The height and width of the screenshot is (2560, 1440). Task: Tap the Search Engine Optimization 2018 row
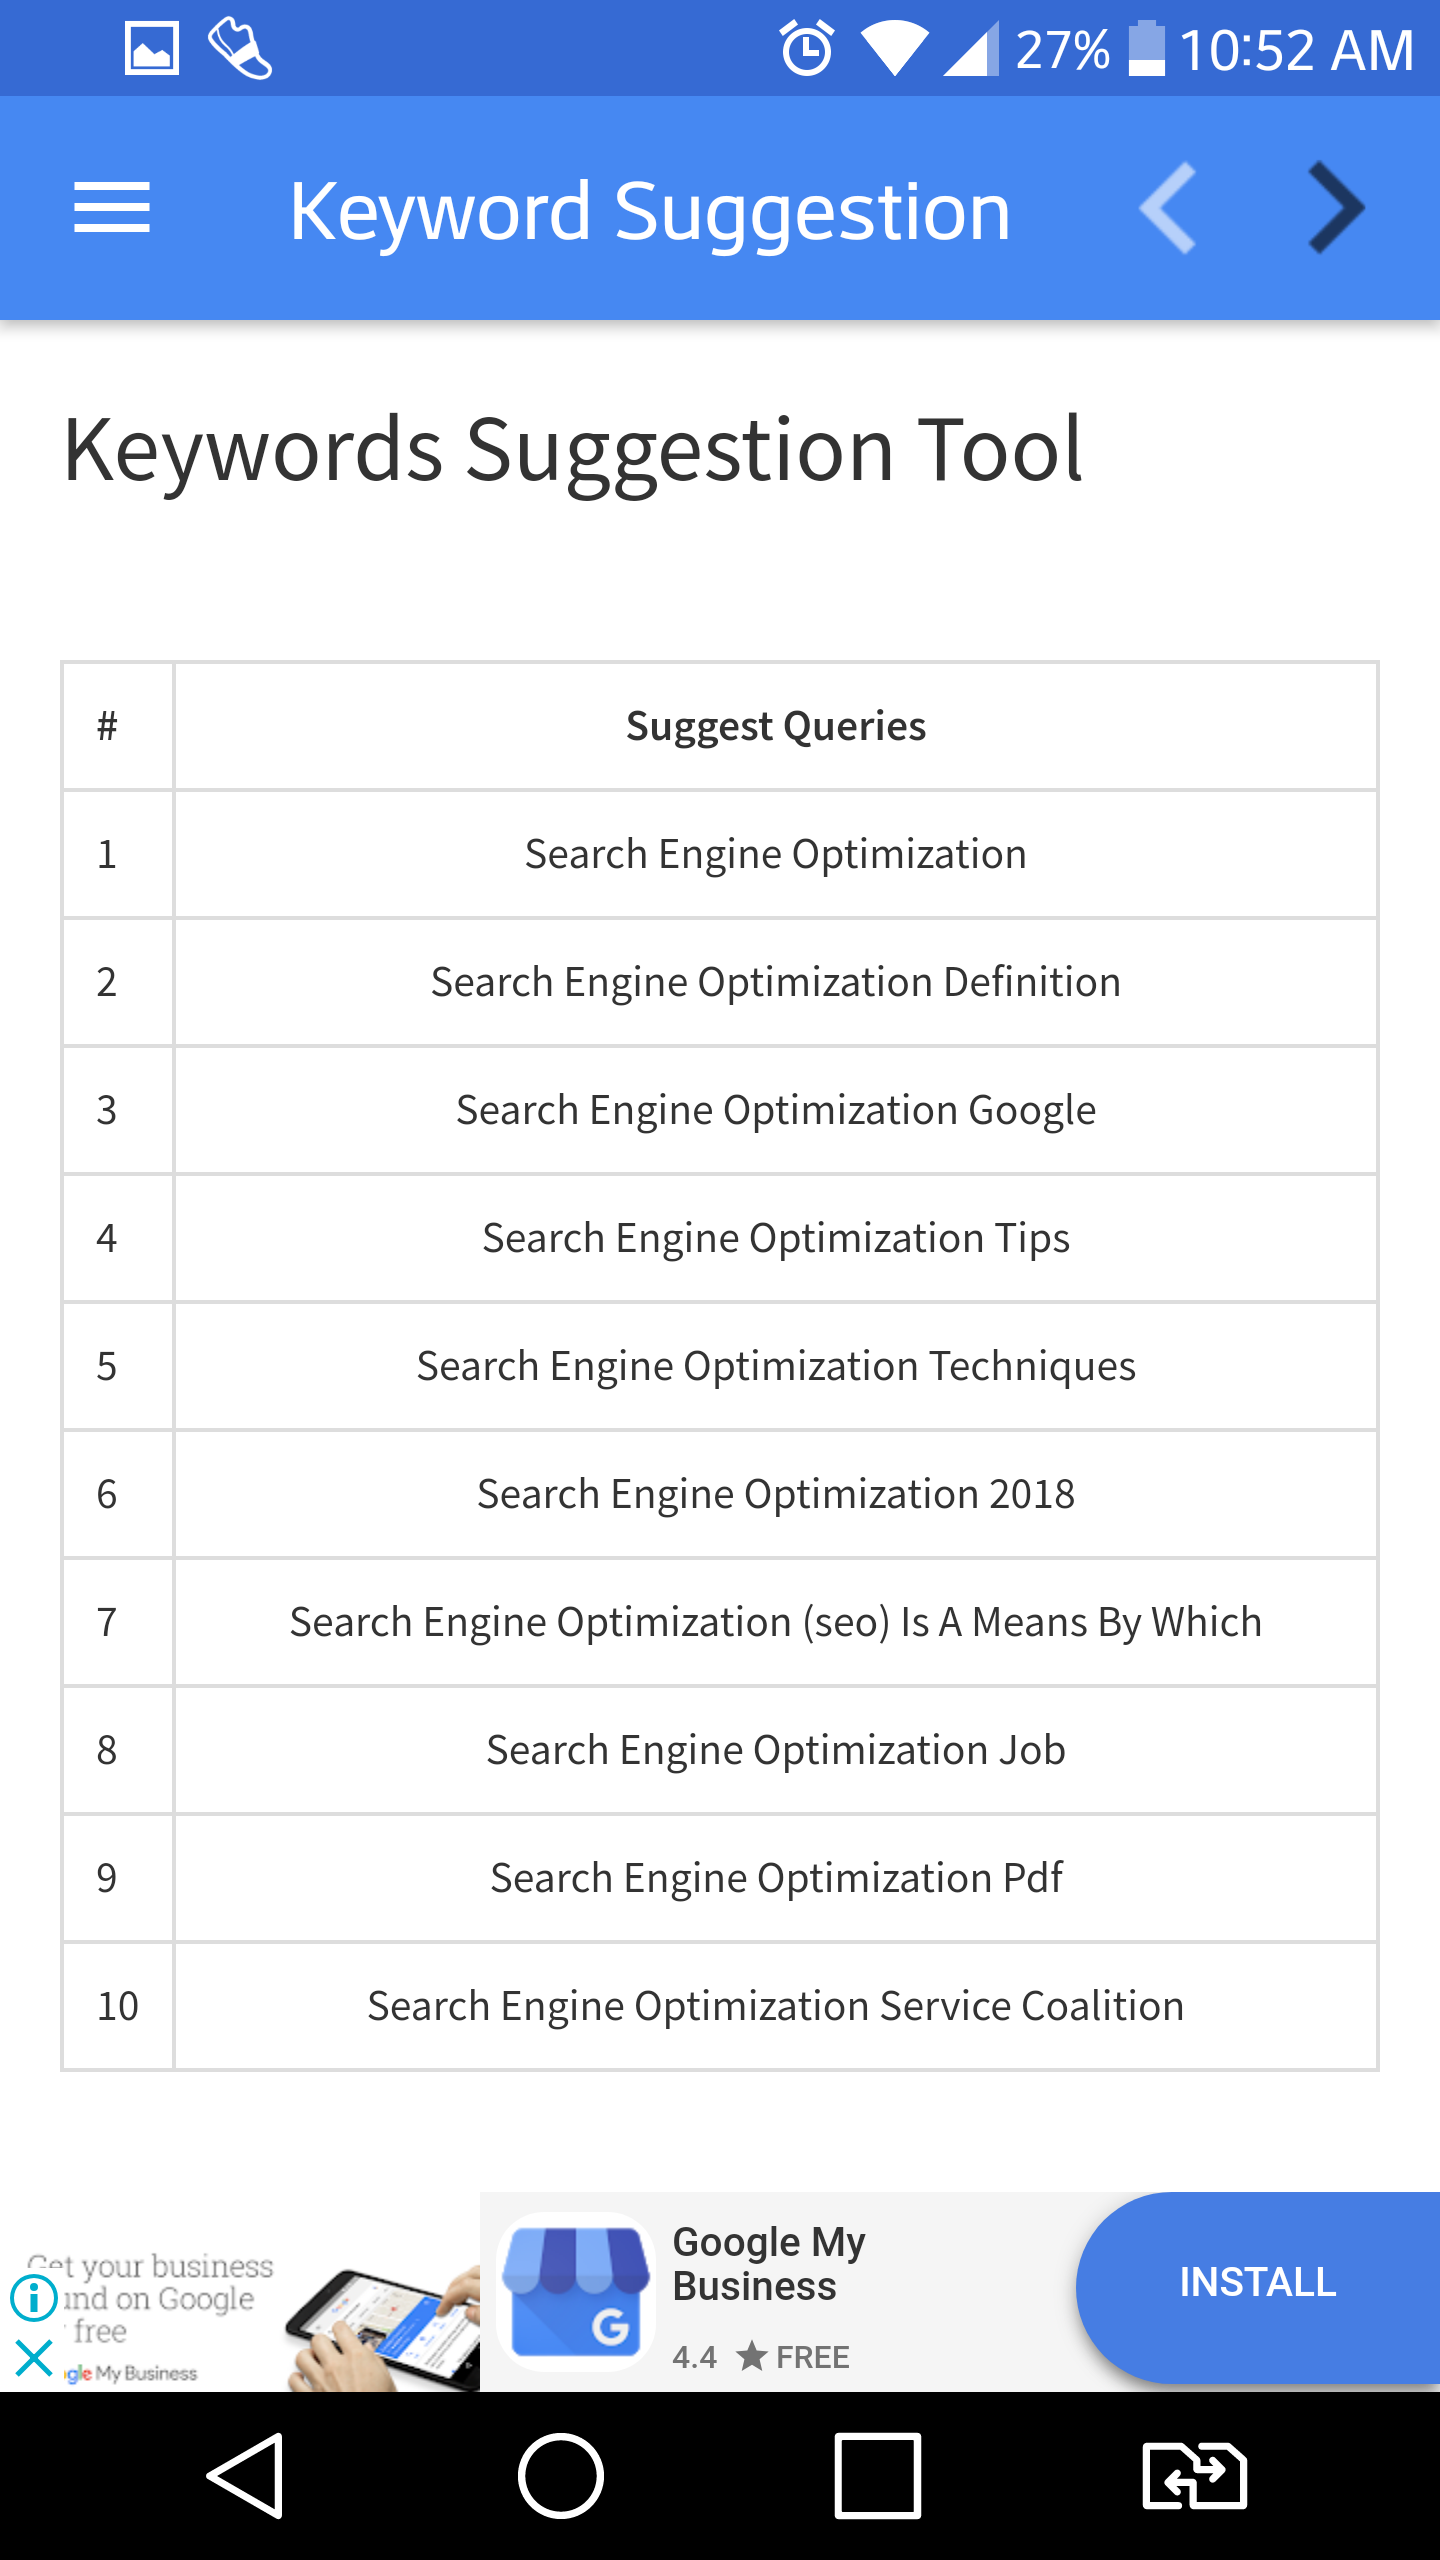click(x=775, y=1494)
